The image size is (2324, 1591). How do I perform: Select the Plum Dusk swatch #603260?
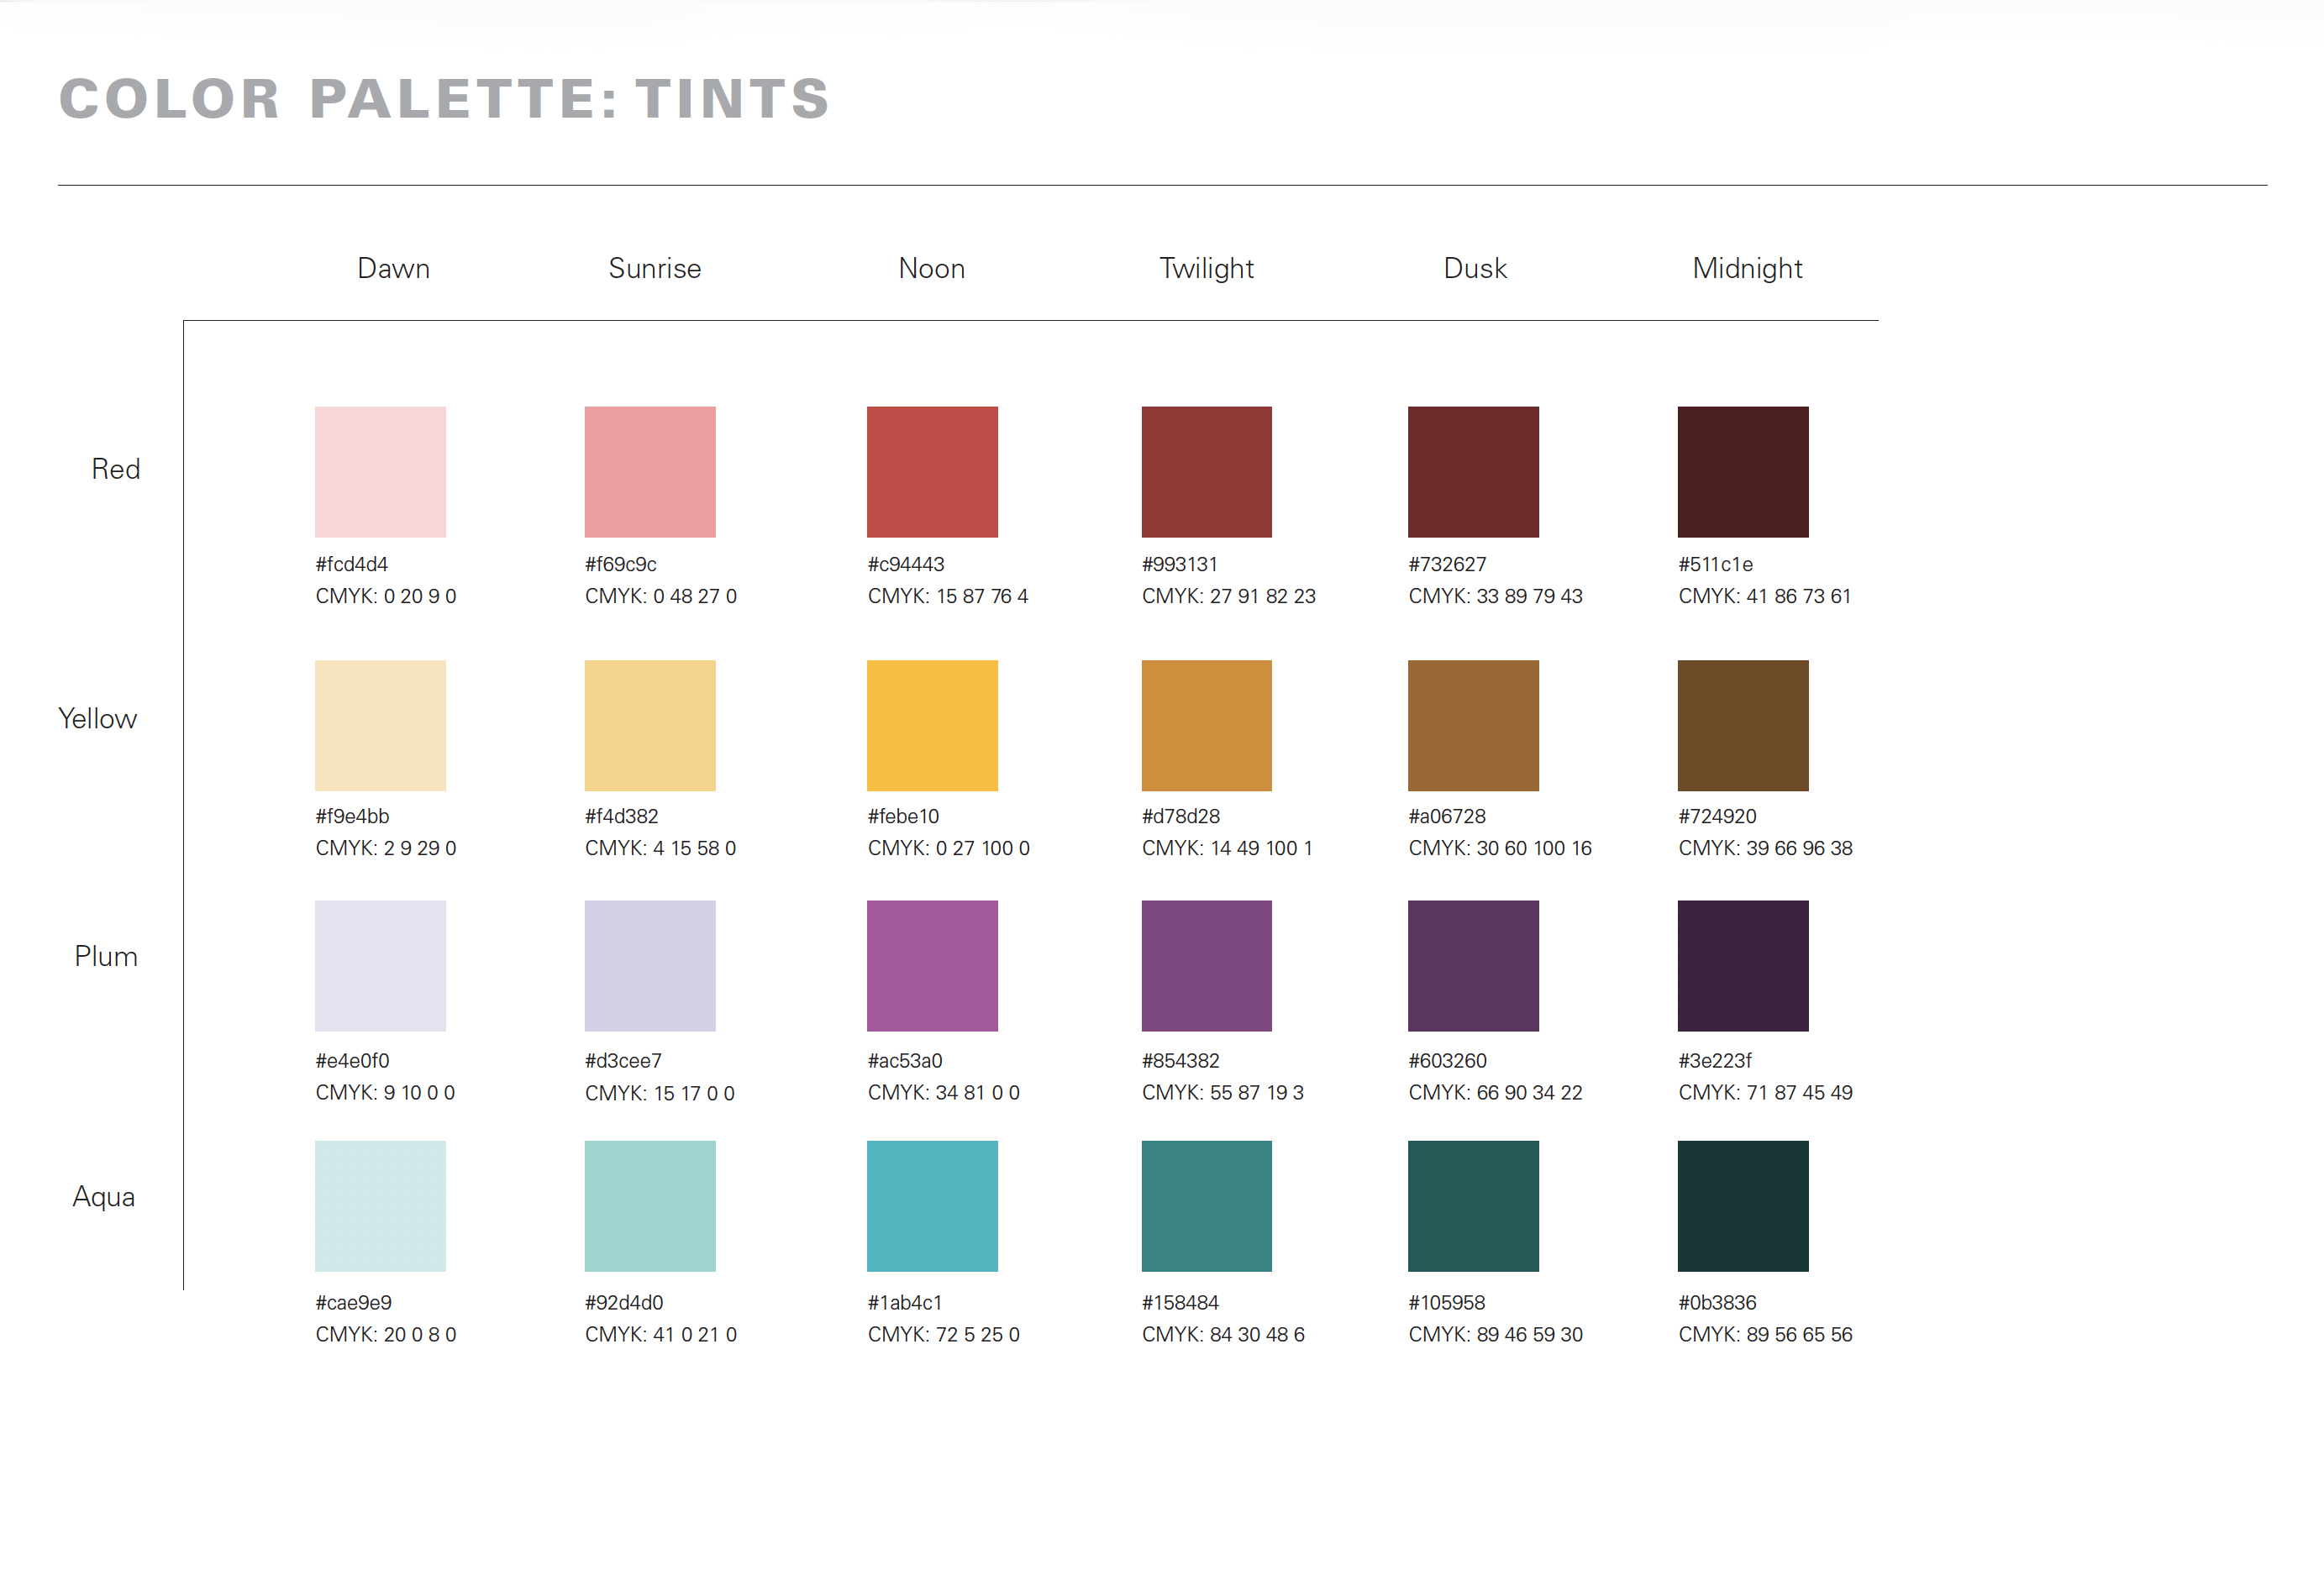(1473, 965)
